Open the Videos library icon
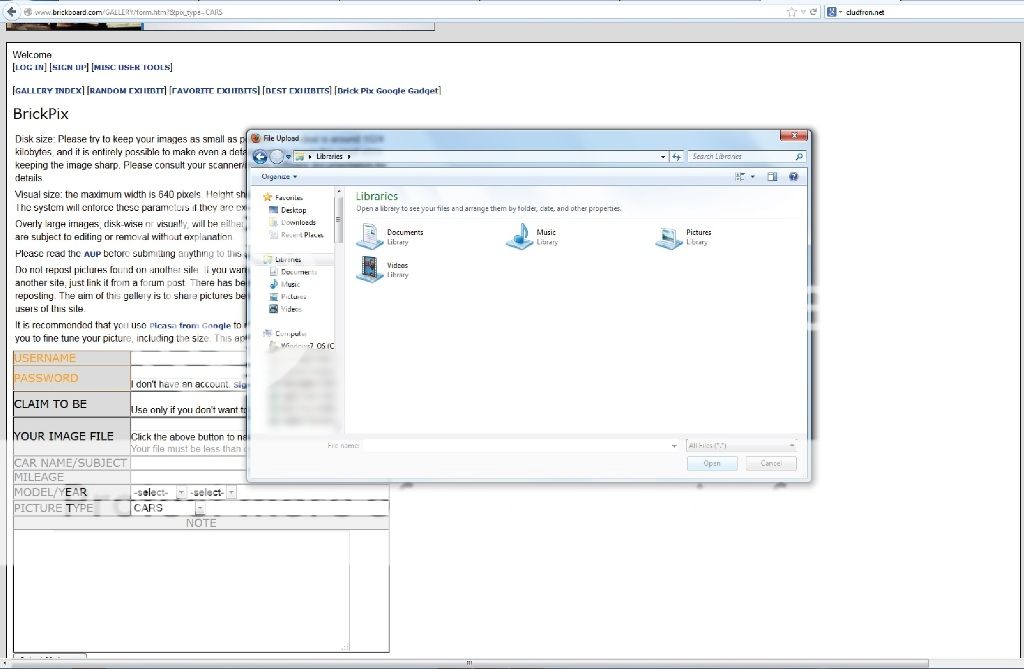This screenshot has height=669, width=1024. tap(371, 269)
